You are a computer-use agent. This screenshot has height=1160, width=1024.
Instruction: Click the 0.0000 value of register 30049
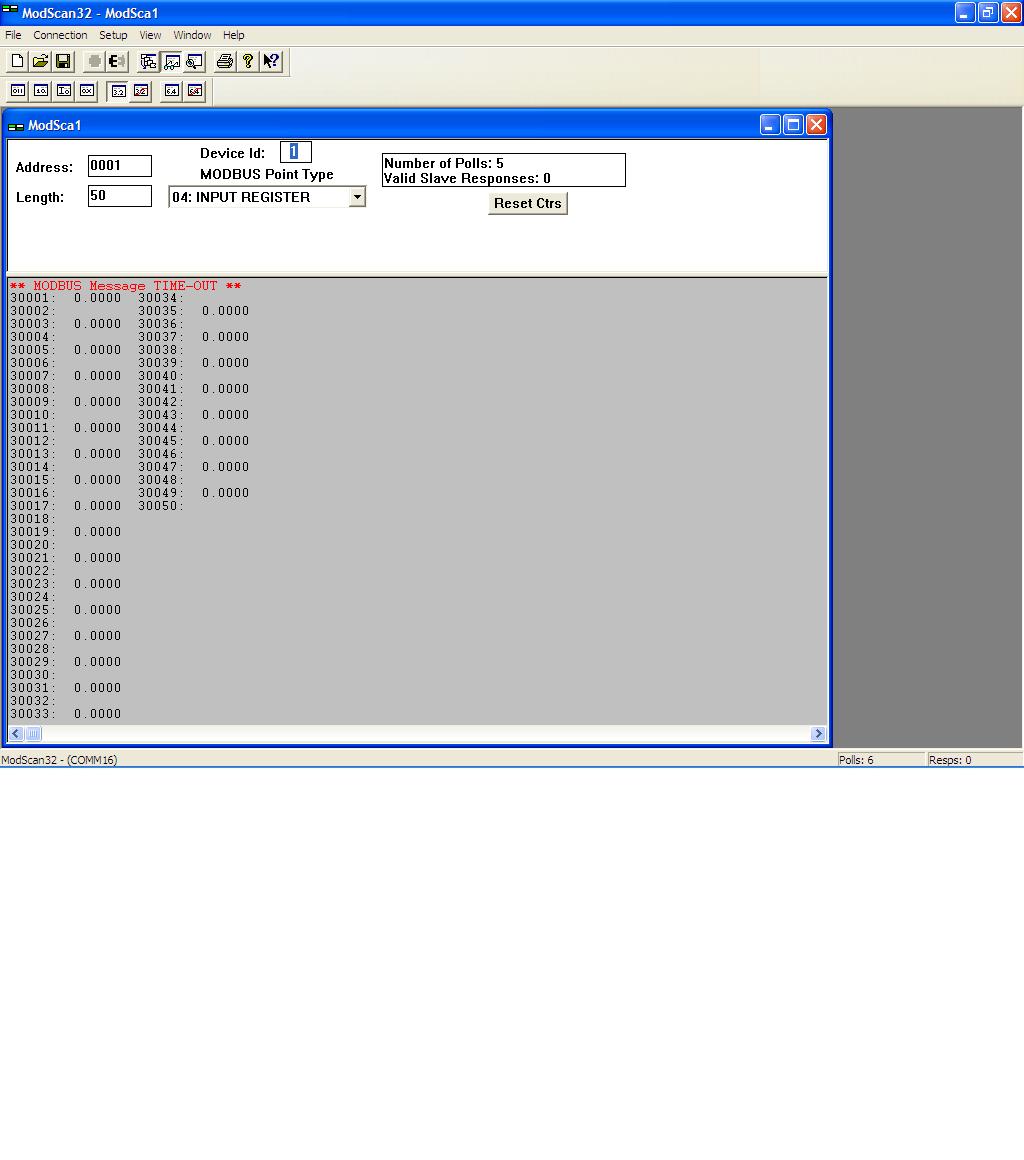pos(226,493)
